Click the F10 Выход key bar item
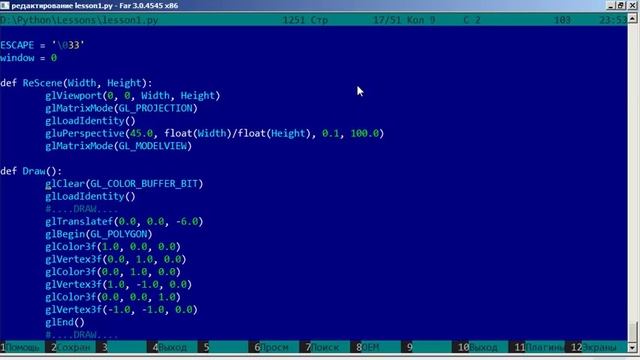Viewport: 640px width, 360px height. point(480,347)
